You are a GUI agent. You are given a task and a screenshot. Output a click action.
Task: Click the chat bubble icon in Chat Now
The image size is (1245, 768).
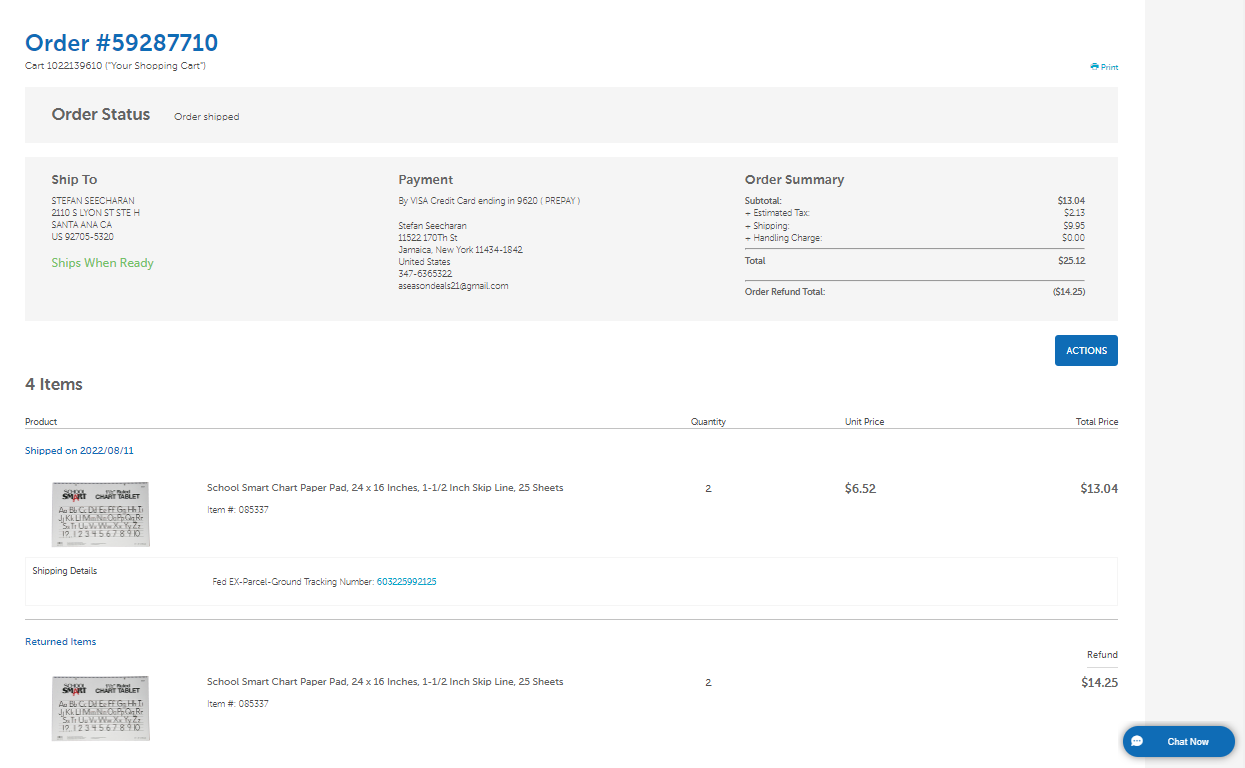[x=1138, y=742]
